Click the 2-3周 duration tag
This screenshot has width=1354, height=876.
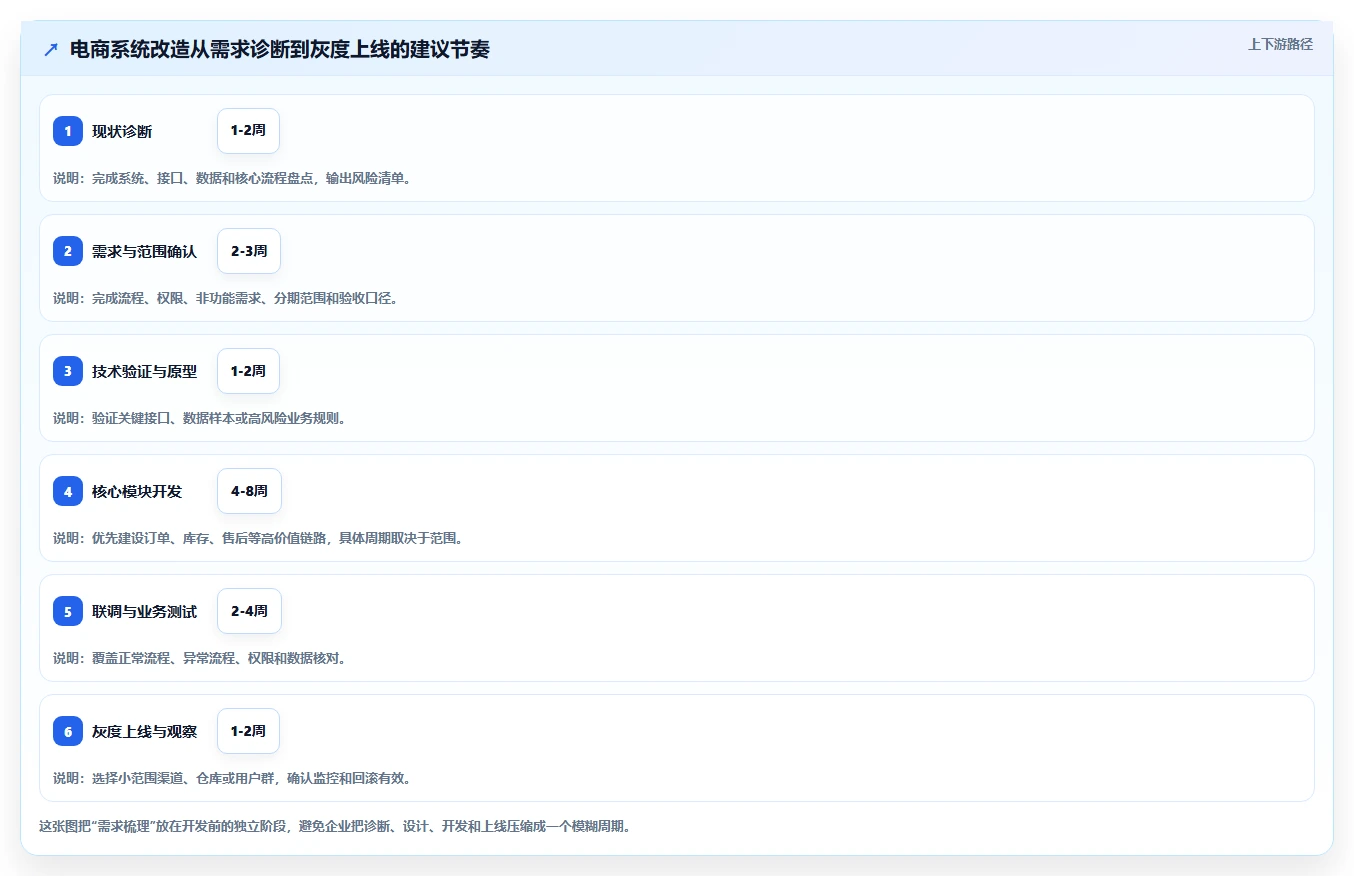[249, 251]
